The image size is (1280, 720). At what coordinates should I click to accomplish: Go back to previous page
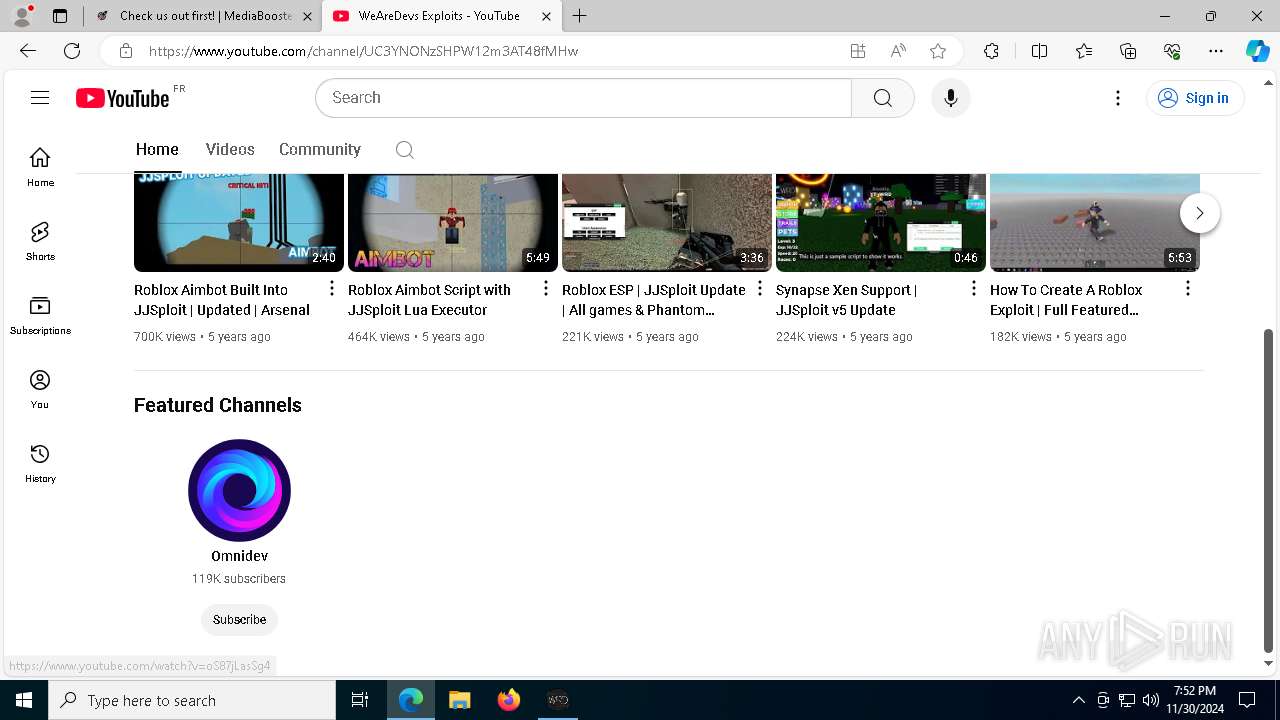point(28,51)
